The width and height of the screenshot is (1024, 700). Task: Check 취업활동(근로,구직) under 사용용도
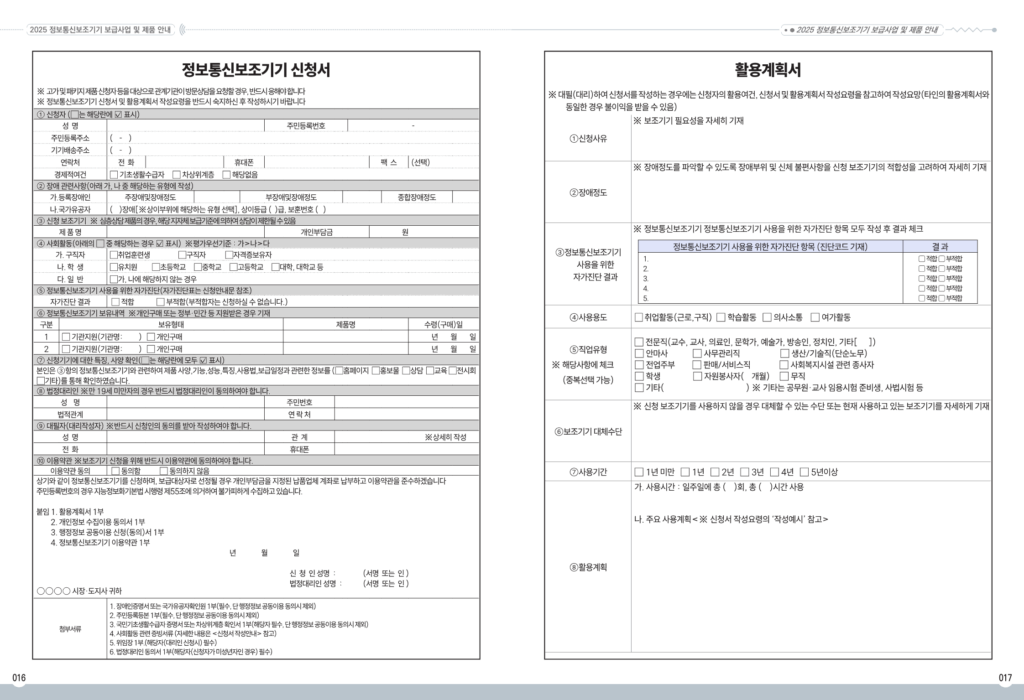pyautogui.click(x=639, y=317)
